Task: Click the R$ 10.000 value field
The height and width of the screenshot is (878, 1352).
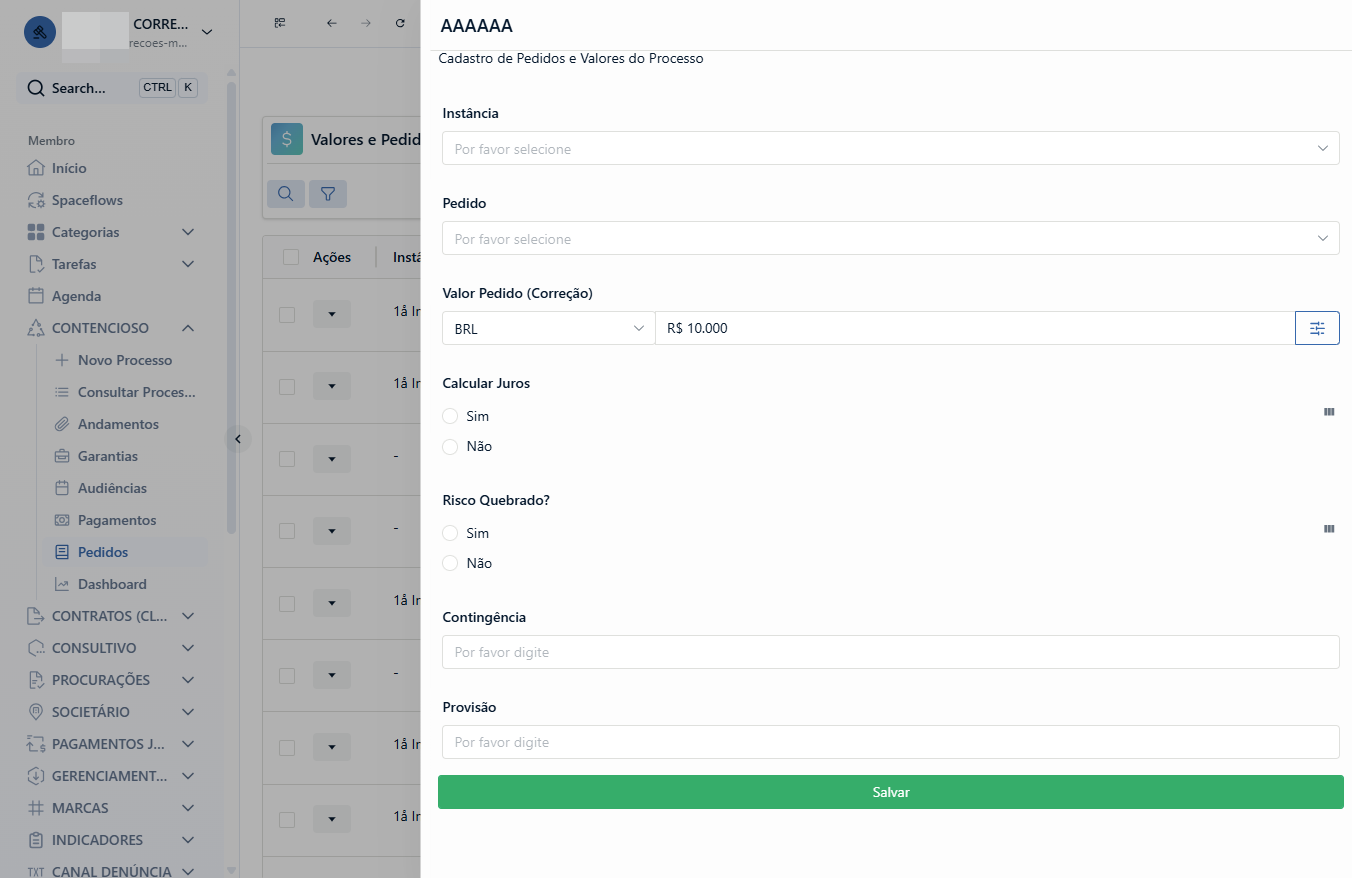Action: (x=975, y=328)
